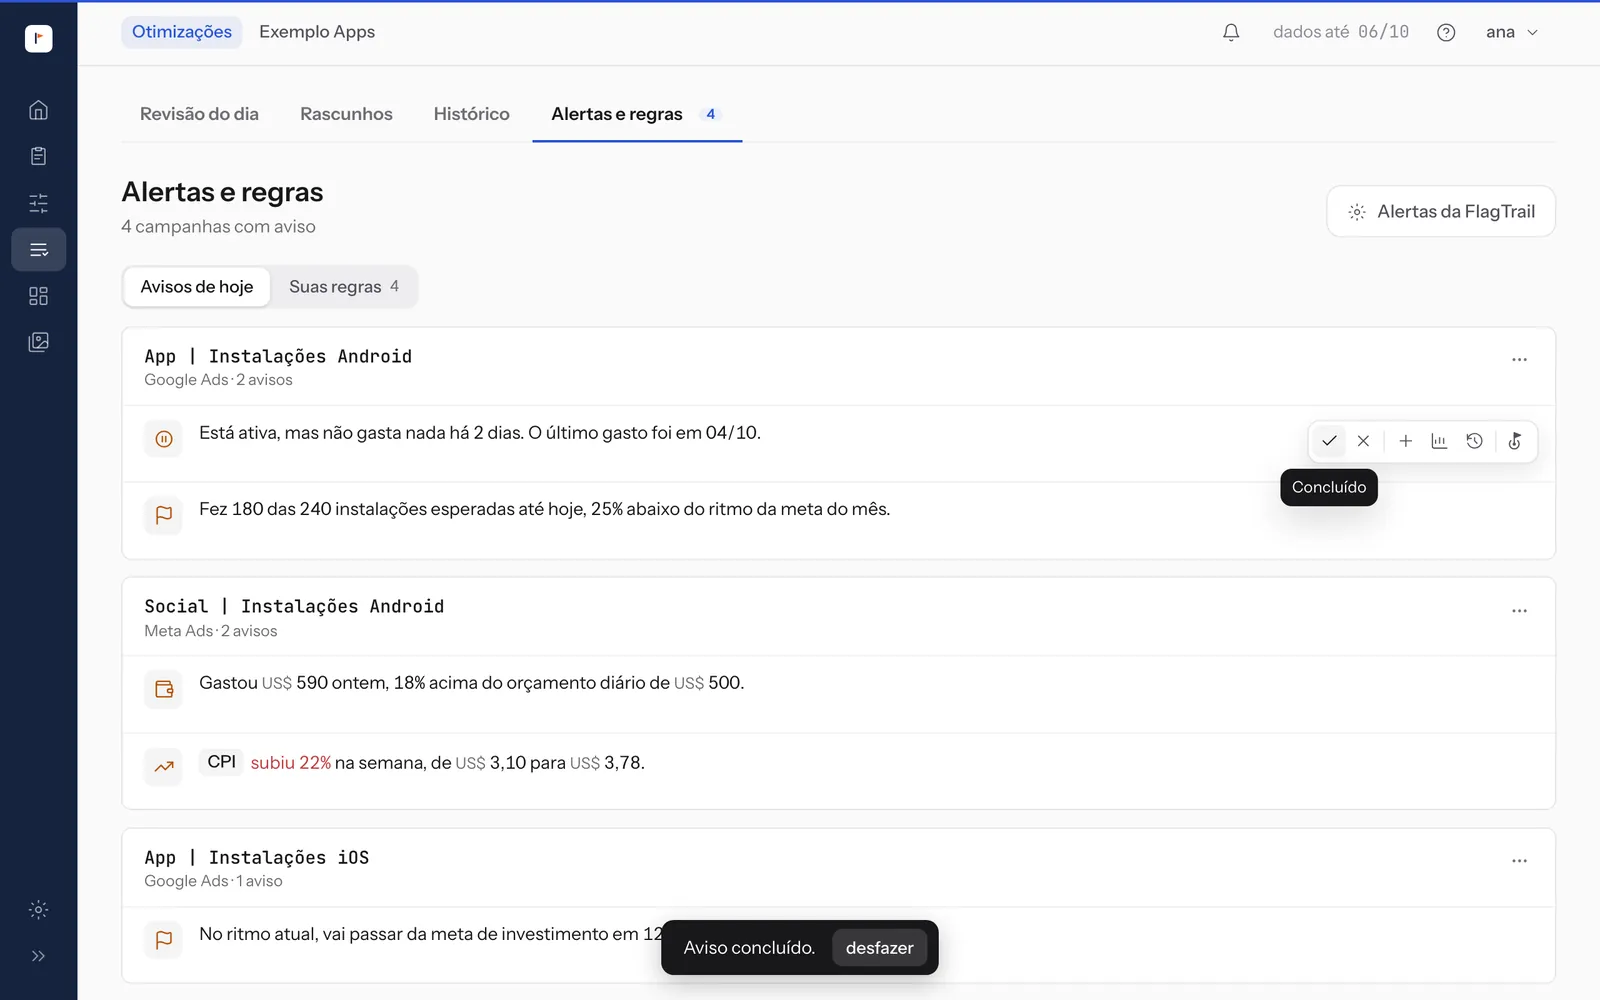Open more options for App | Instalações iOS
Viewport: 1600px width, 1000px height.
tap(1519, 861)
